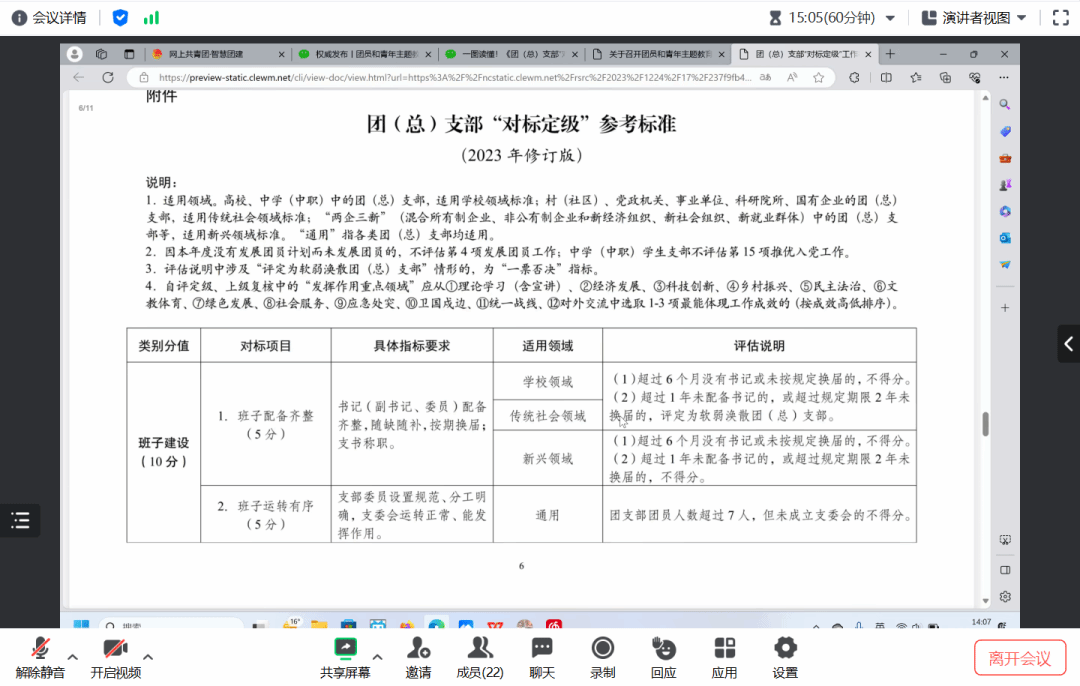
Task: Open the 会议详情 meeting info icon
Action: (x=19, y=18)
